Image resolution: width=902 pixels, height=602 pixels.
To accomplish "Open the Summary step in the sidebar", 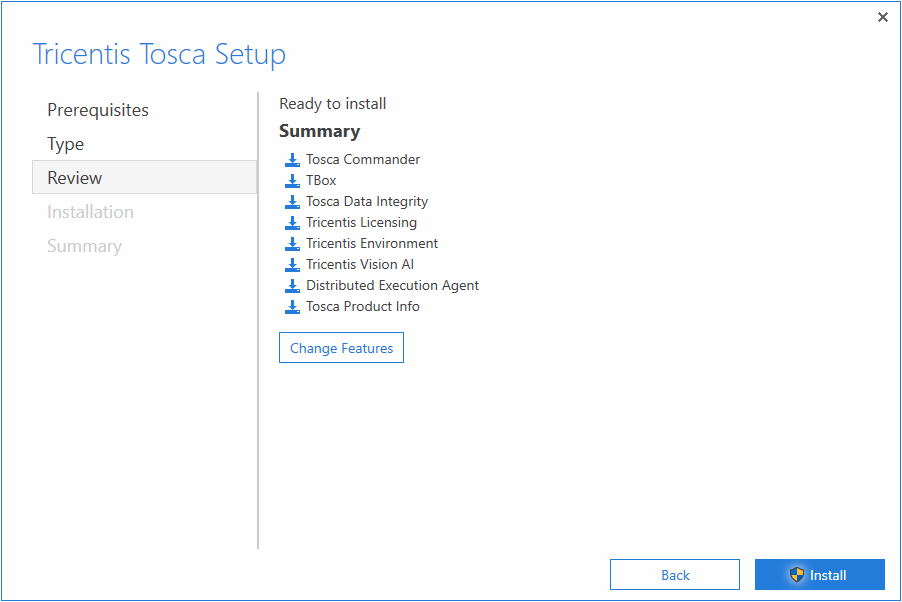I will pyautogui.click(x=85, y=245).
